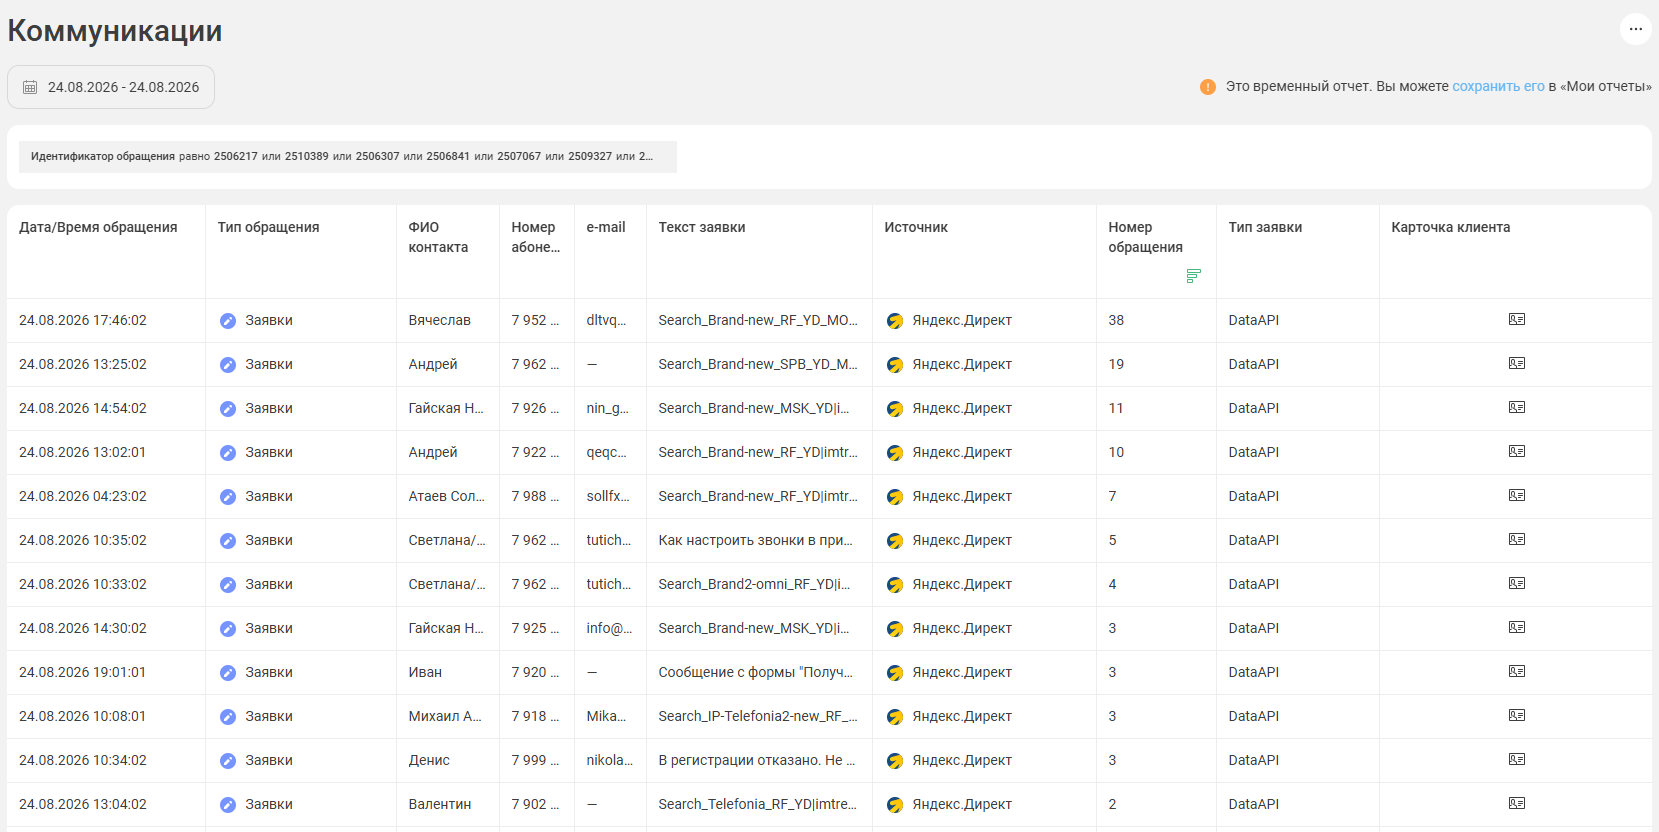Open date range picker 24.08.2026 - 24.08.2026

(111, 87)
